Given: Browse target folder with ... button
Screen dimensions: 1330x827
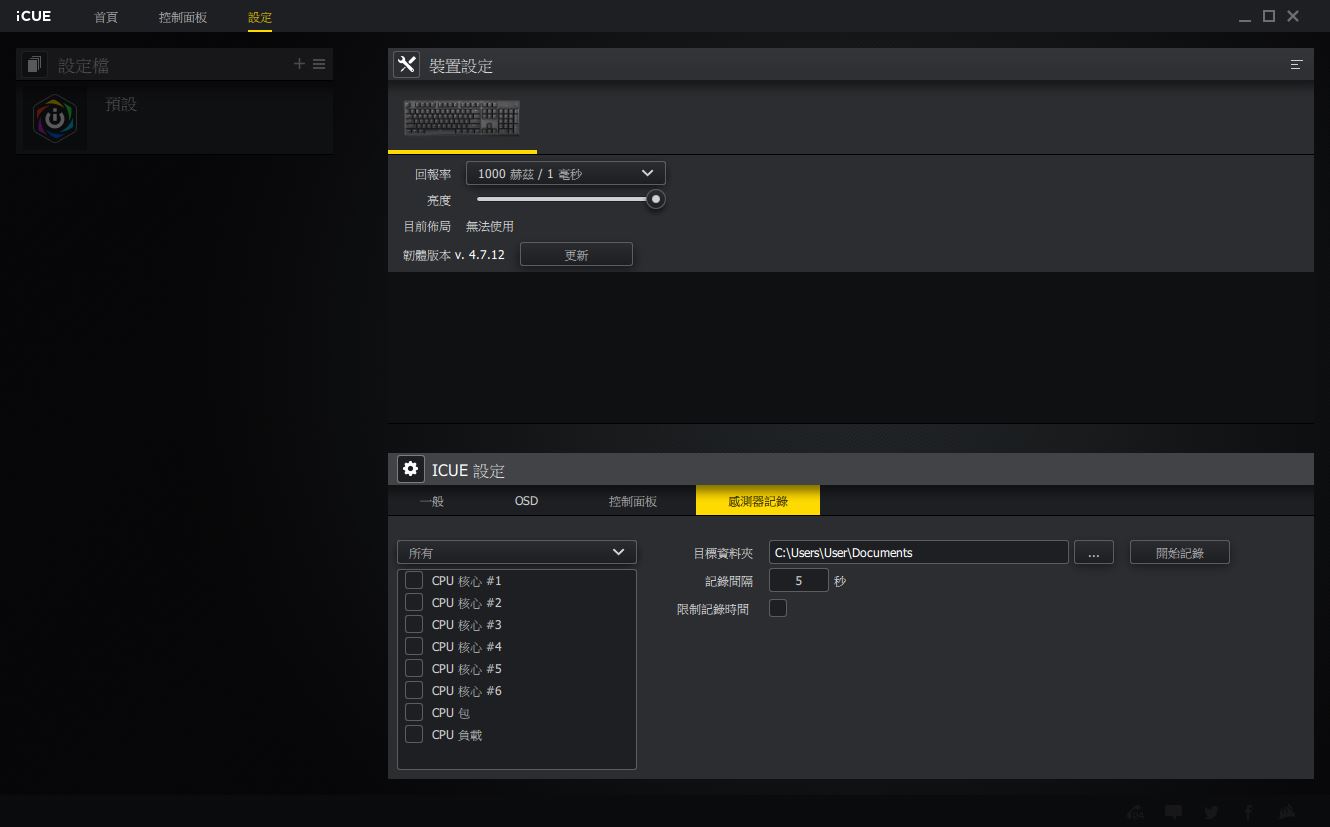Looking at the screenshot, I should [1094, 552].
